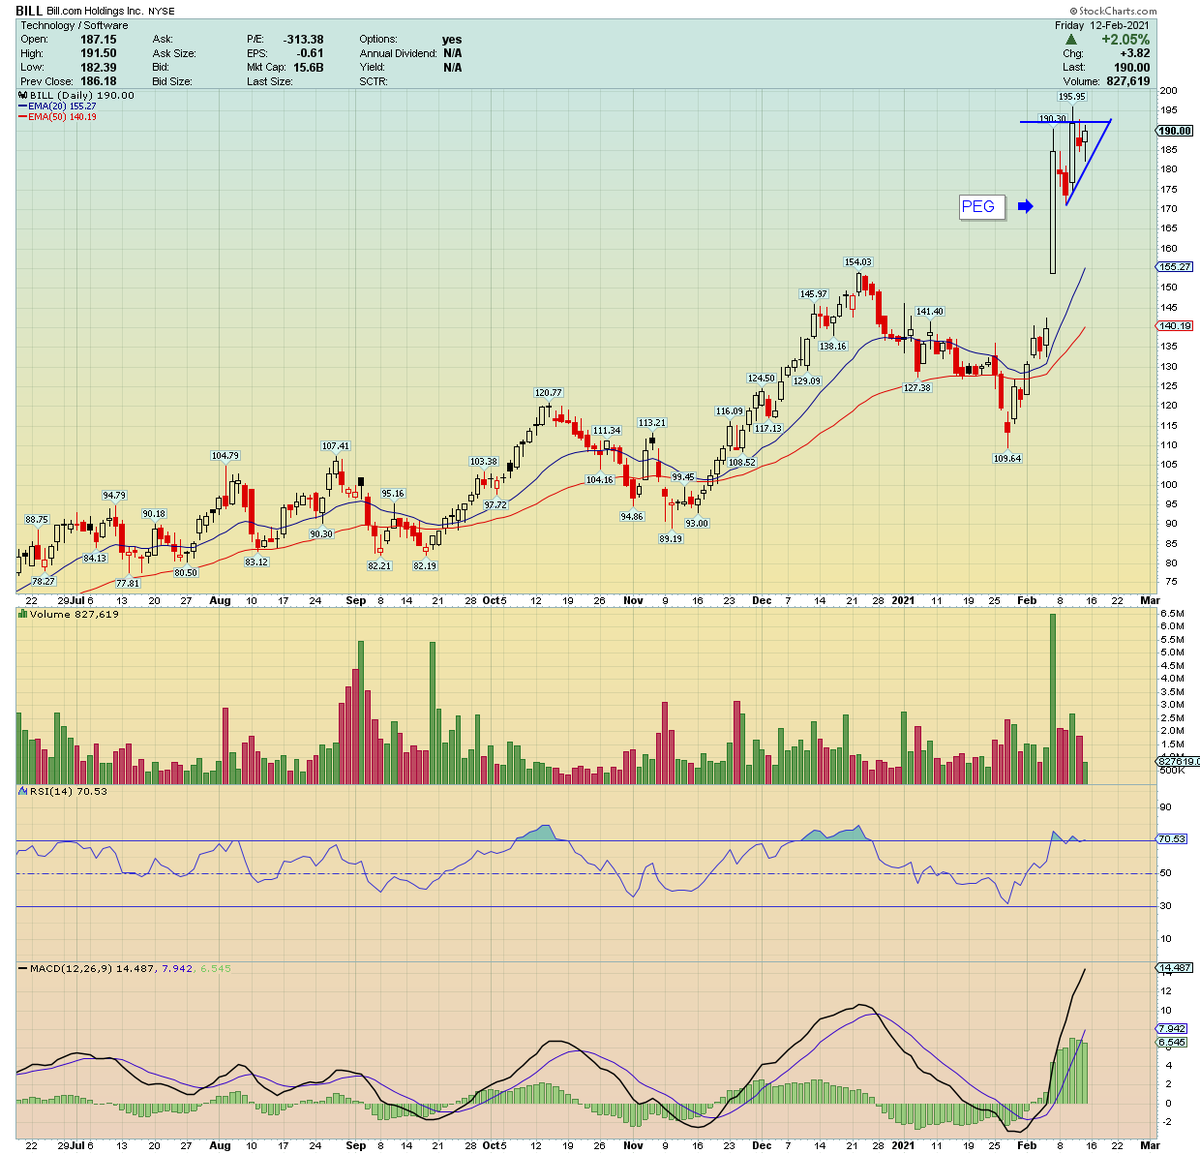Click the BILL (Daily) 190.00 legend entry
1200x1154 pixels.
(76, 95)
